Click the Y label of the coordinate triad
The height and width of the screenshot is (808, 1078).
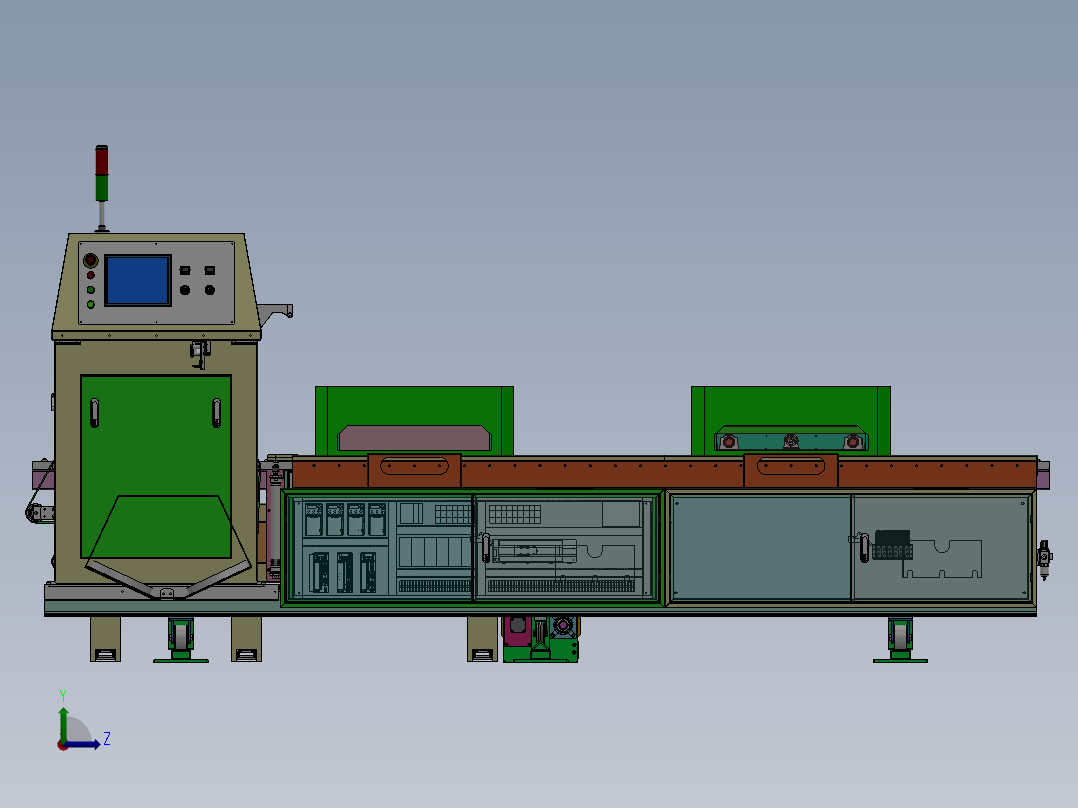pos(63,696)
